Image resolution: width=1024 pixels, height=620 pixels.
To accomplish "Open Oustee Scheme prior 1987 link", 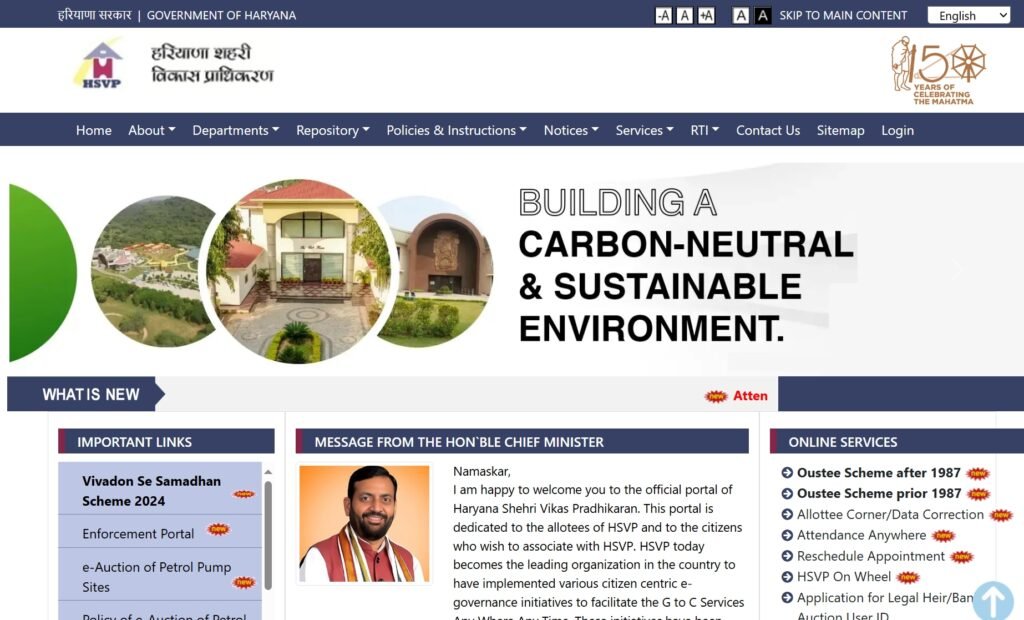I will [x=879, y=494].
